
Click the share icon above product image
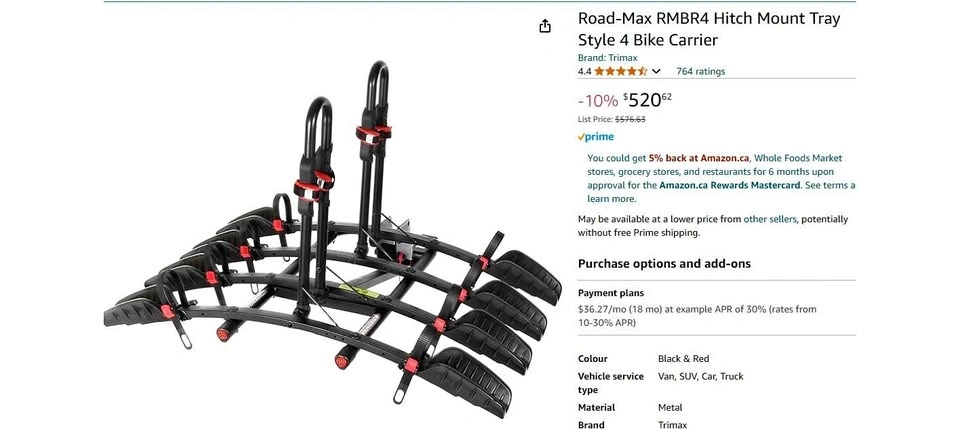coord(545,26)
